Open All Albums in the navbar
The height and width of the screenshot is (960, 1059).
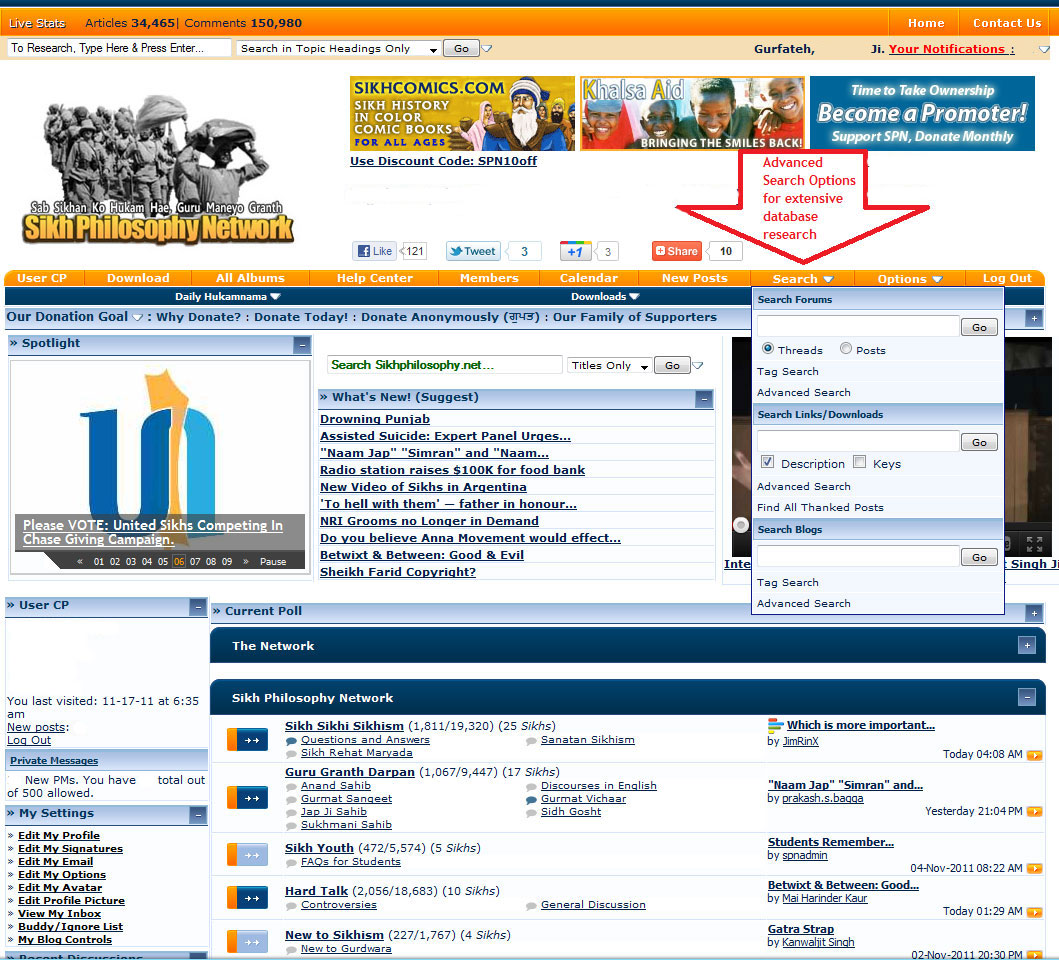[x=251, y=278]
